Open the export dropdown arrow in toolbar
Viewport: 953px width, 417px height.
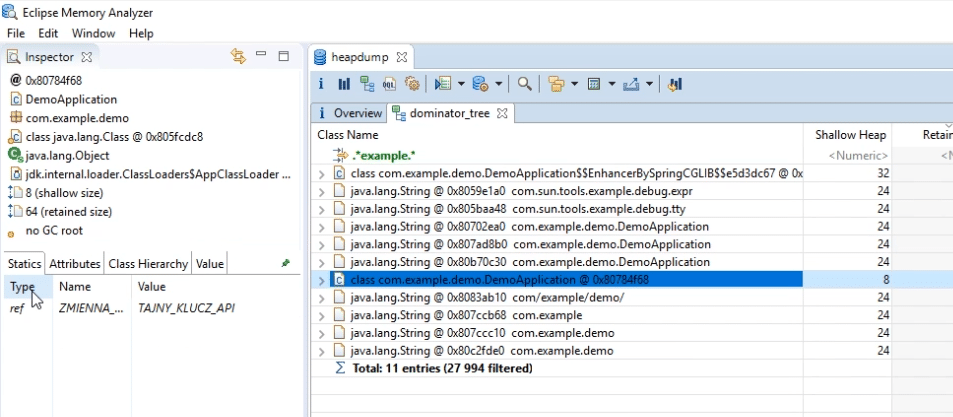click(650, 84)
